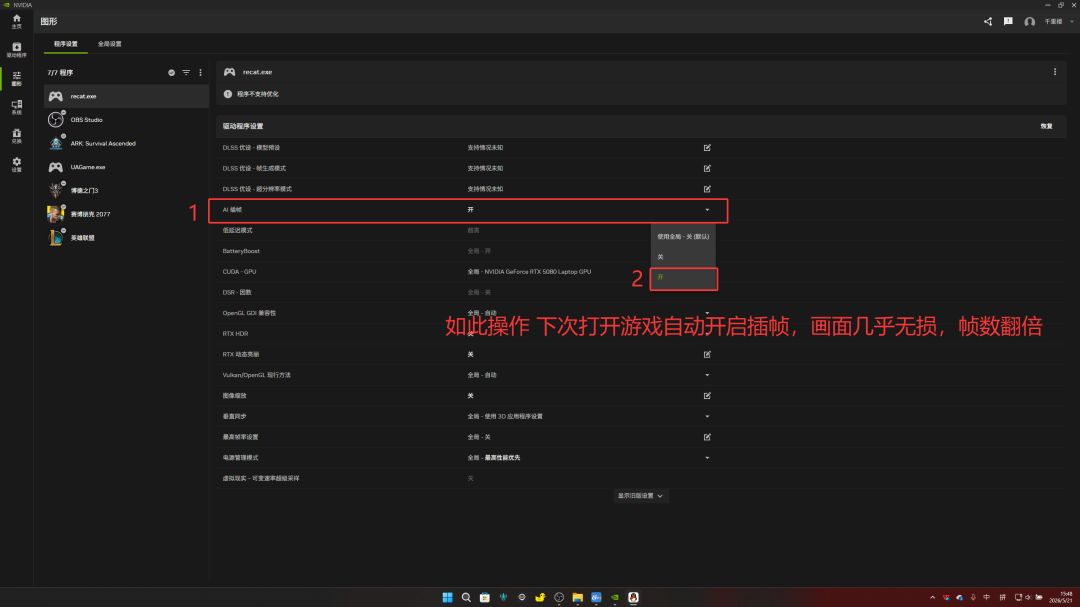Select recat.exe in program list
This screenshot has height=607, width=1080.
coord(127,96)
